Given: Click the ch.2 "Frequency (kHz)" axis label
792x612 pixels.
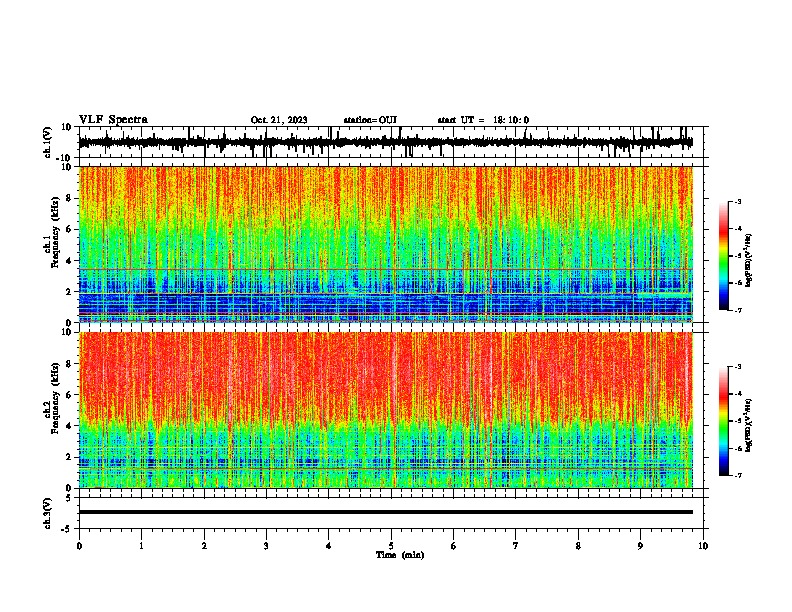Looking at the screenshot, I should pyautogui.click(x=55, y=398).
